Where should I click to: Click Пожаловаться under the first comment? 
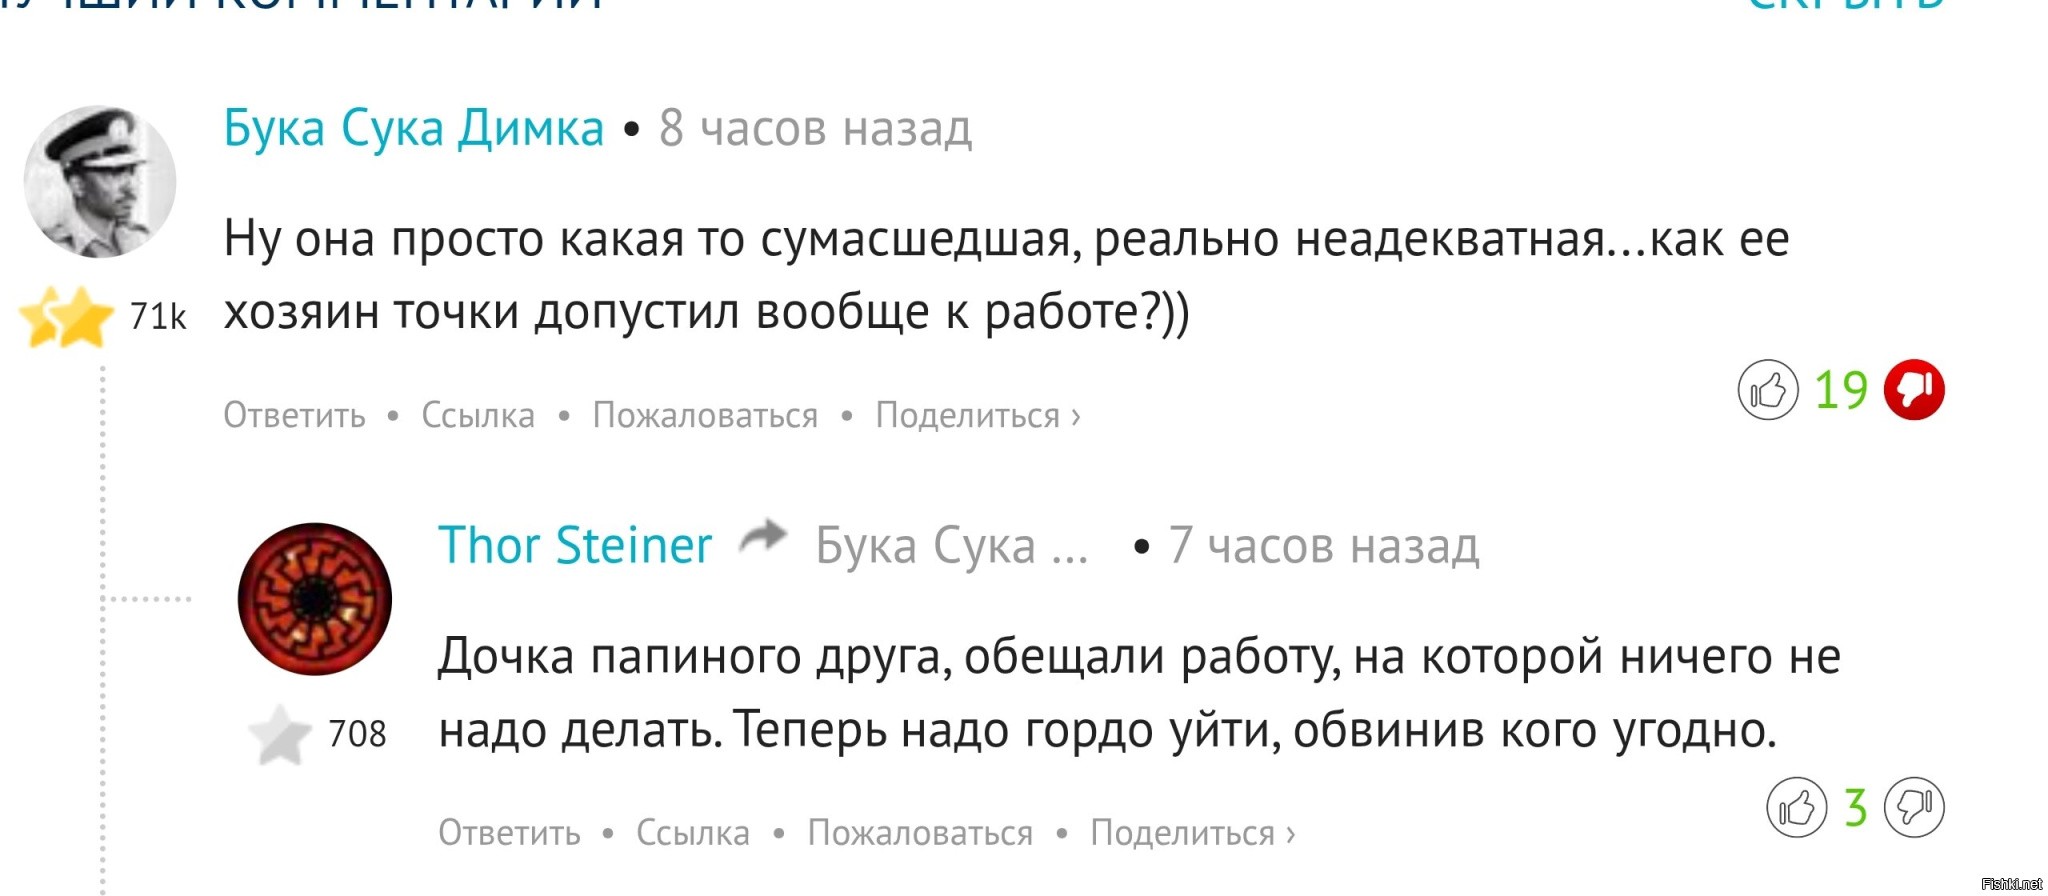pyautogui.click(x=705, y=415)
